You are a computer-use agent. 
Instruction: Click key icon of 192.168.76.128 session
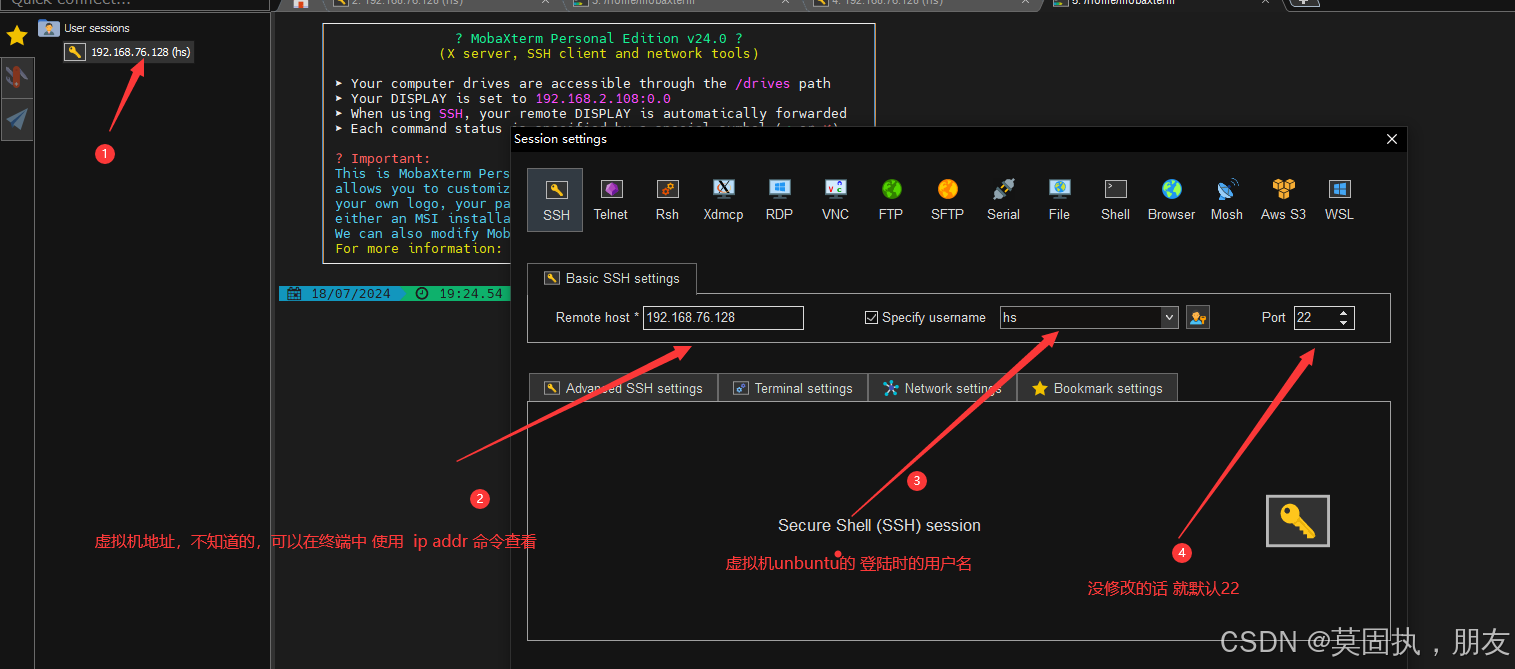coord(75,52)
